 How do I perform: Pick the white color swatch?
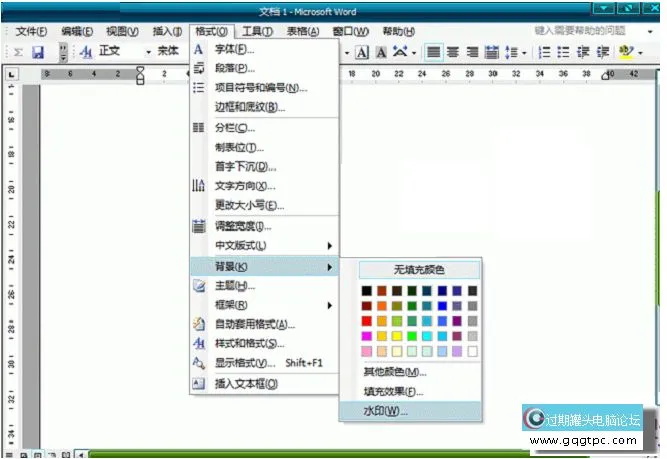tap(472, 351)
